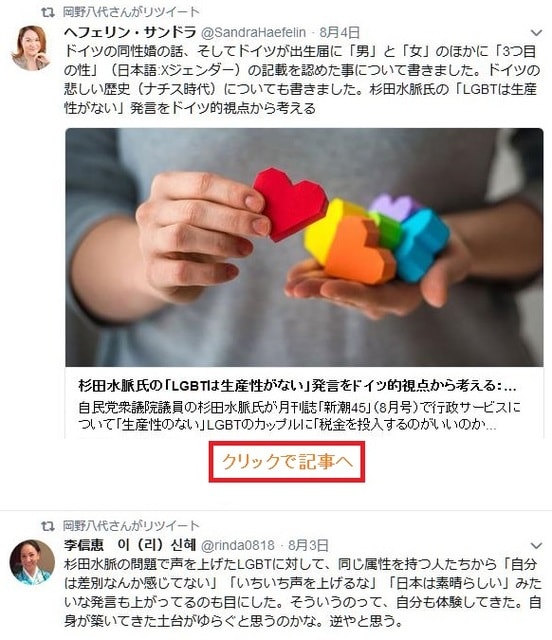Expand the dropdown chevron on 李信恵's tweet

tap(536, 546)
